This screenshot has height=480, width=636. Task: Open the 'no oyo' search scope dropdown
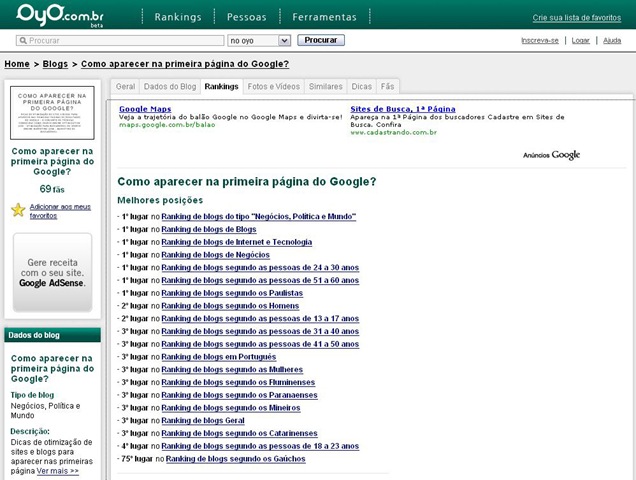259,41
